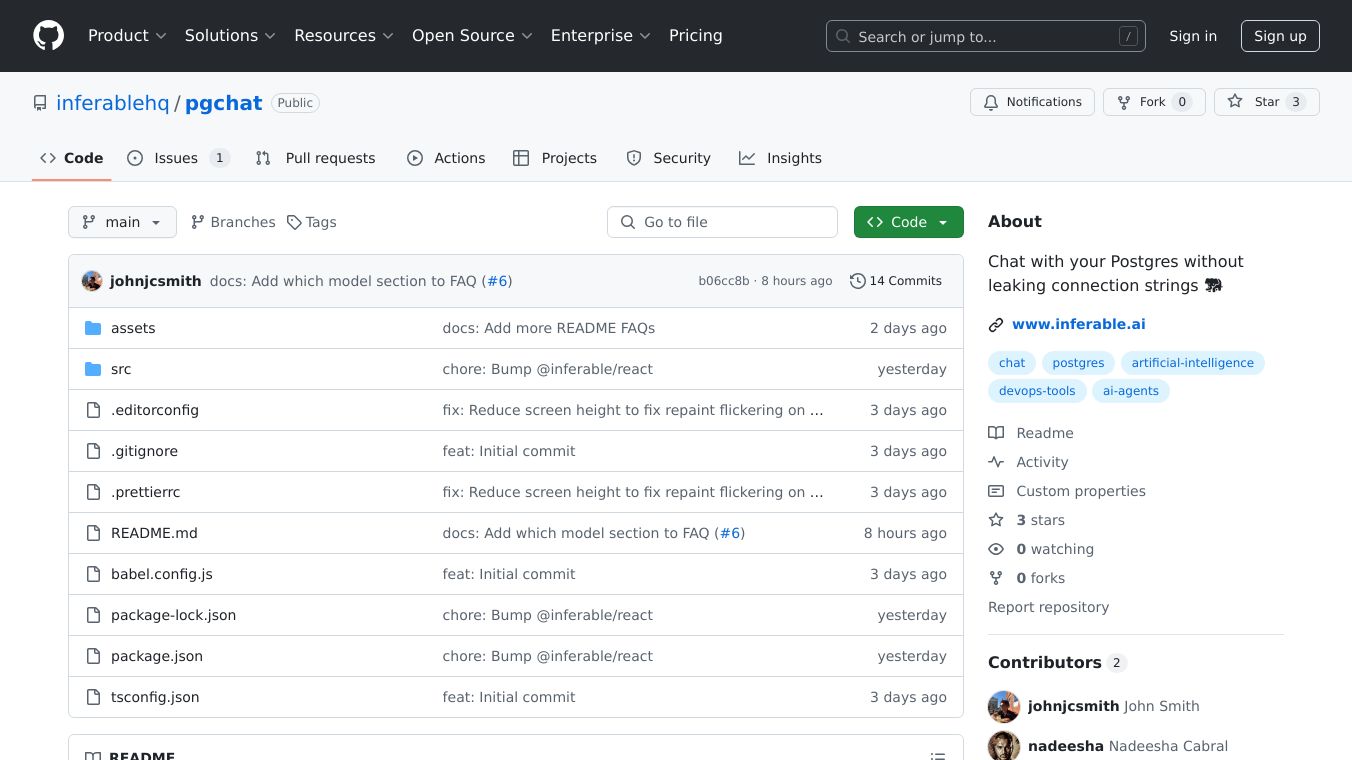Open commit hash b06cc8b

coord(723,281)
